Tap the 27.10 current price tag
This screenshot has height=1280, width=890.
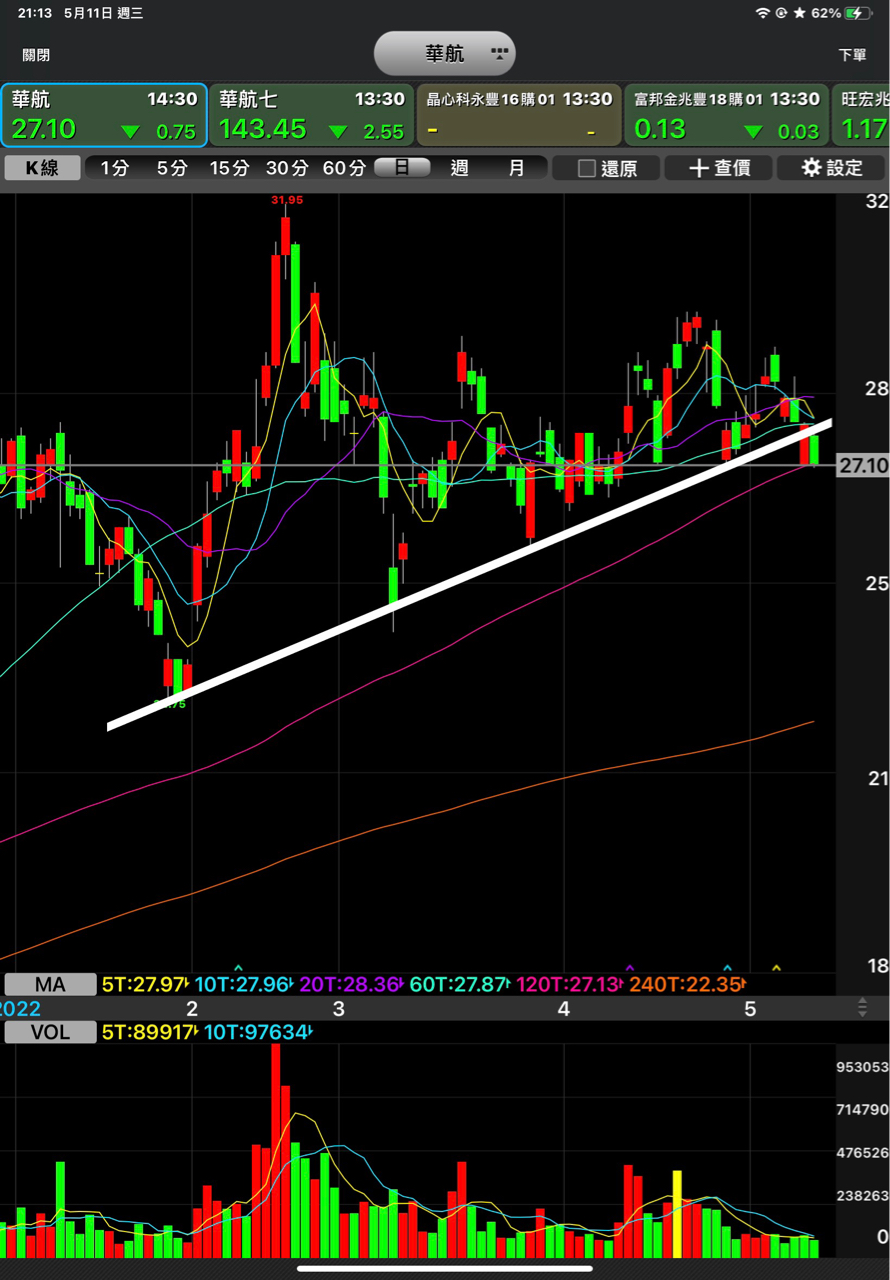pyautogui.click(x=863, y=465)
